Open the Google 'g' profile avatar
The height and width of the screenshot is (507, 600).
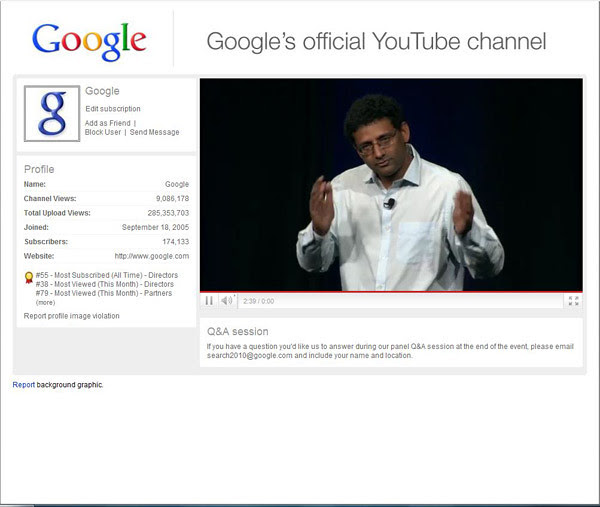tap(52, 113)
